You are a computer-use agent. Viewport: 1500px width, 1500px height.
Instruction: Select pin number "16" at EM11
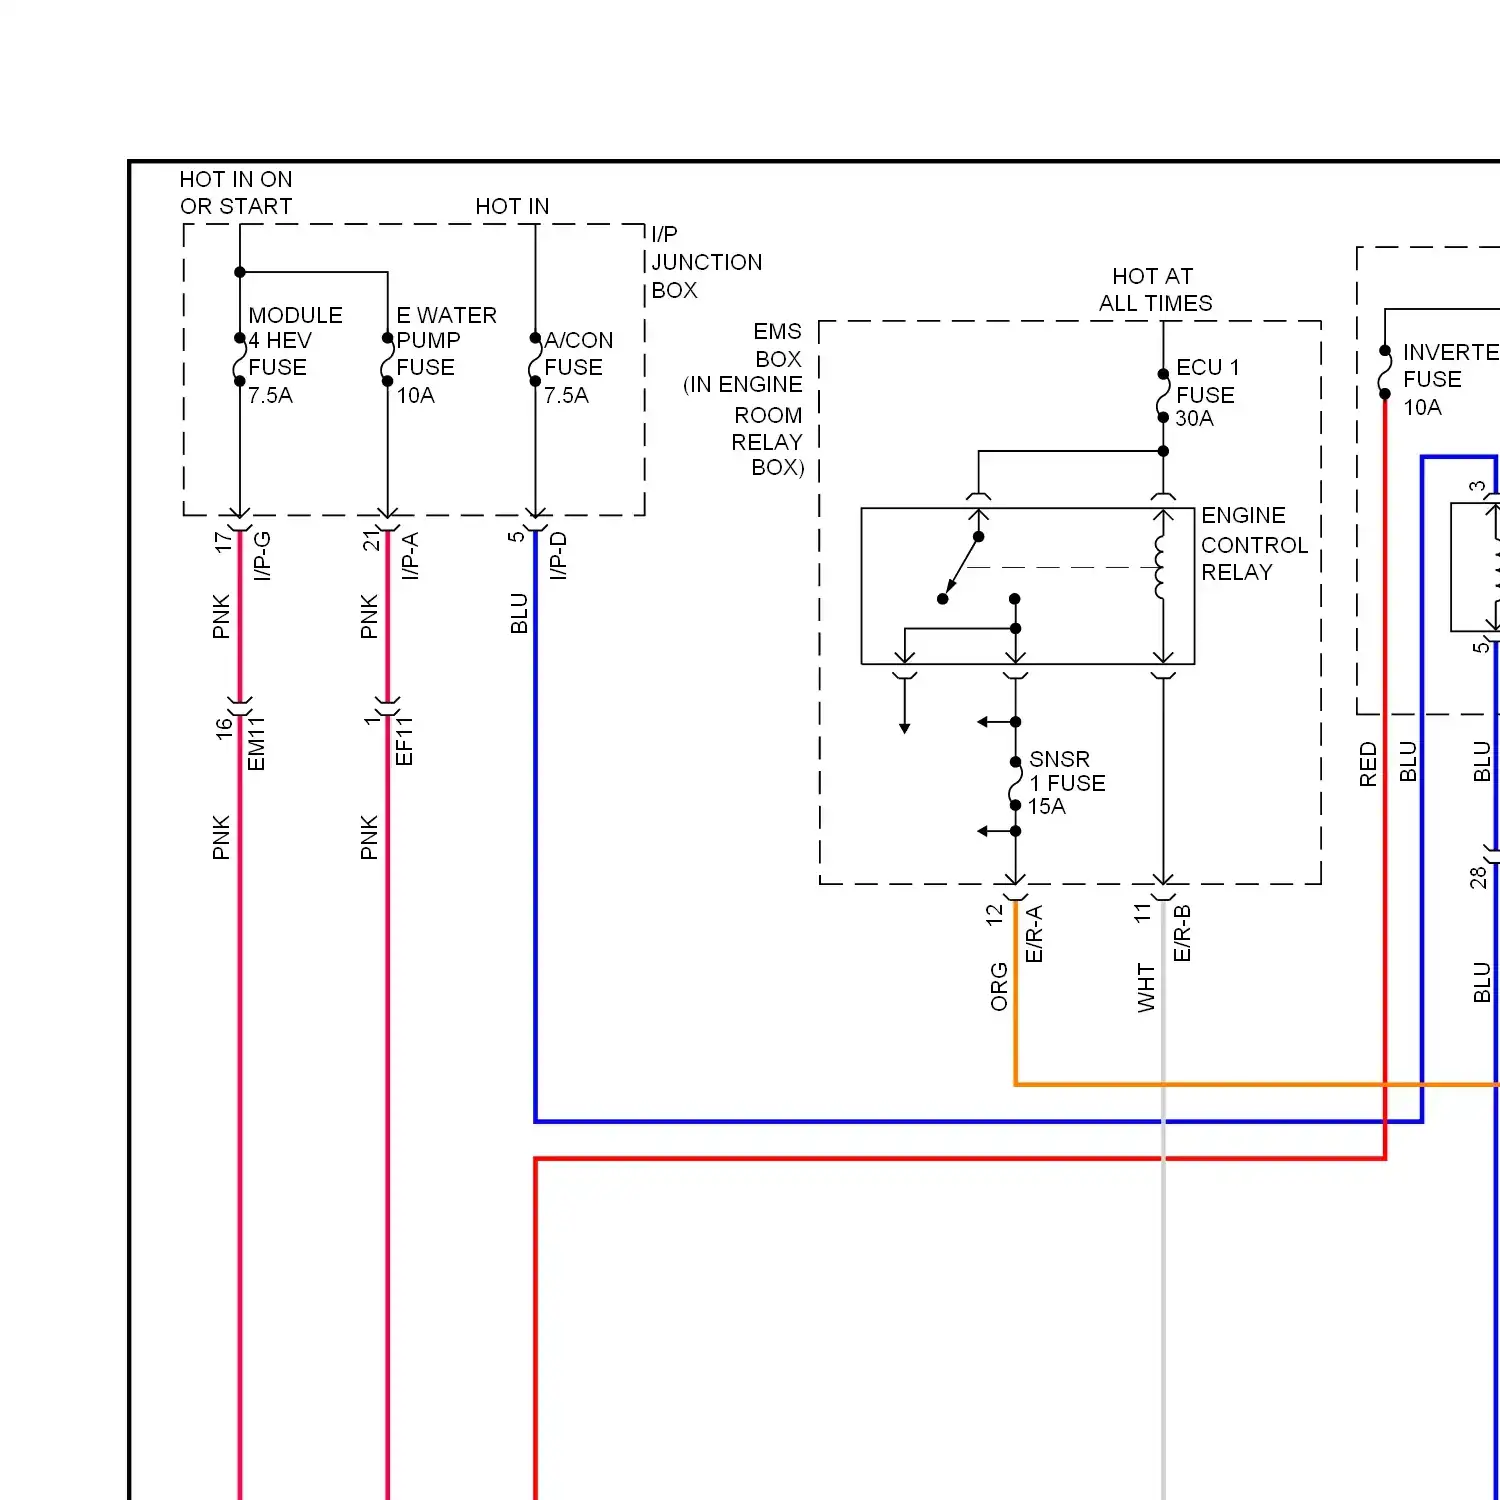click(x=223, y=729)
